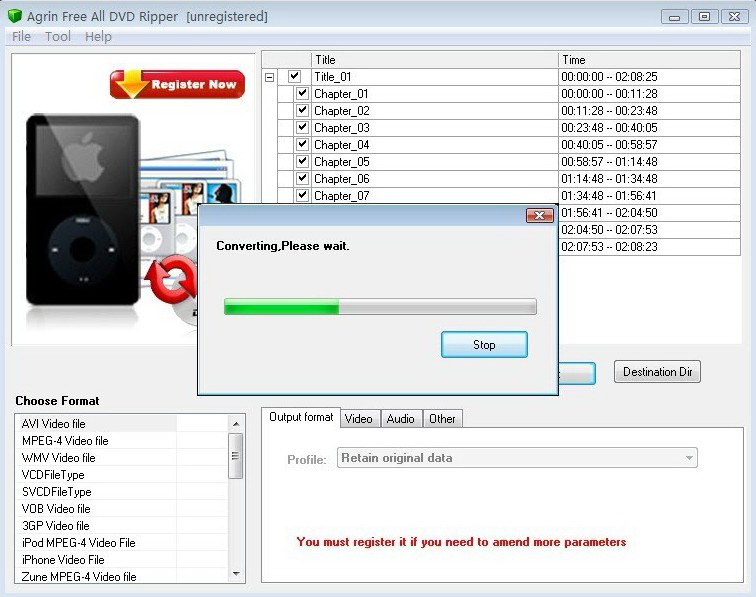Click the Time column header
The height and width of the screenshot is (597, 756).
coord(649,60)
